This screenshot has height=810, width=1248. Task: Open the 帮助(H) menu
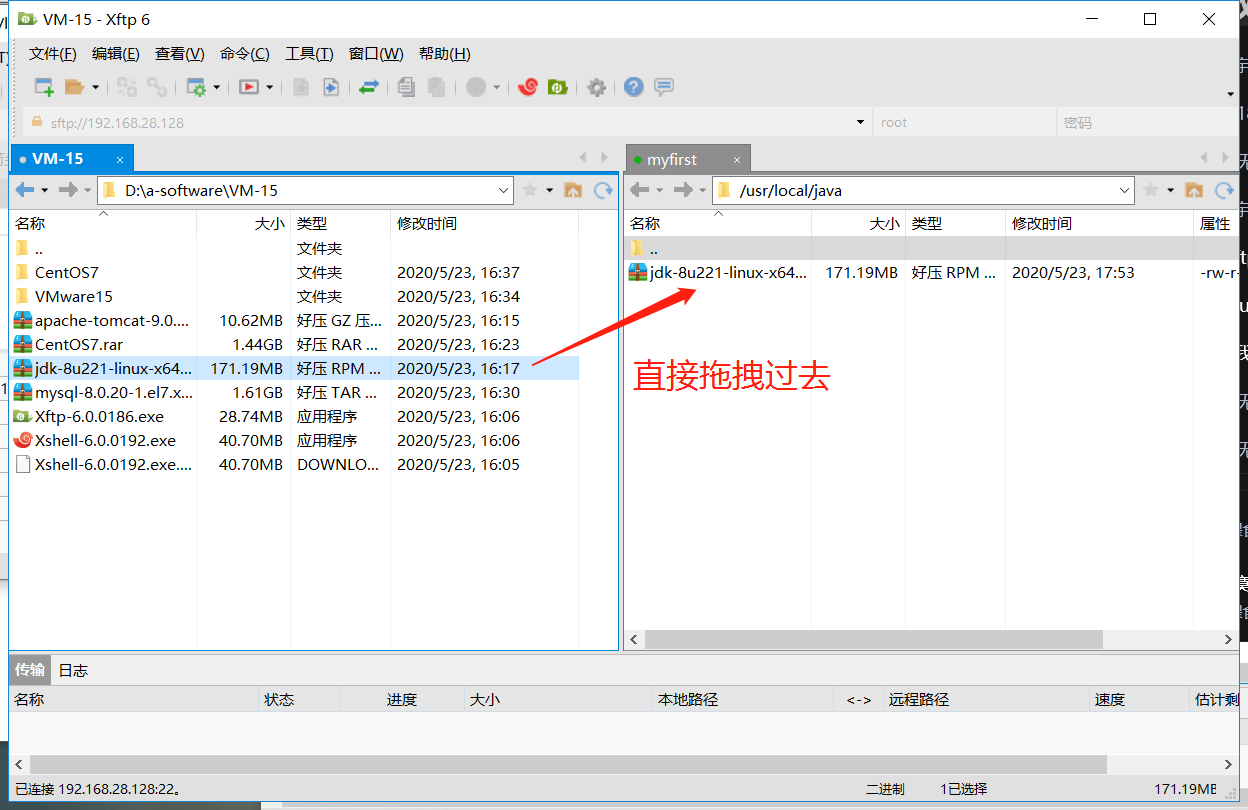pyautogui.click(x=444, y=54)
